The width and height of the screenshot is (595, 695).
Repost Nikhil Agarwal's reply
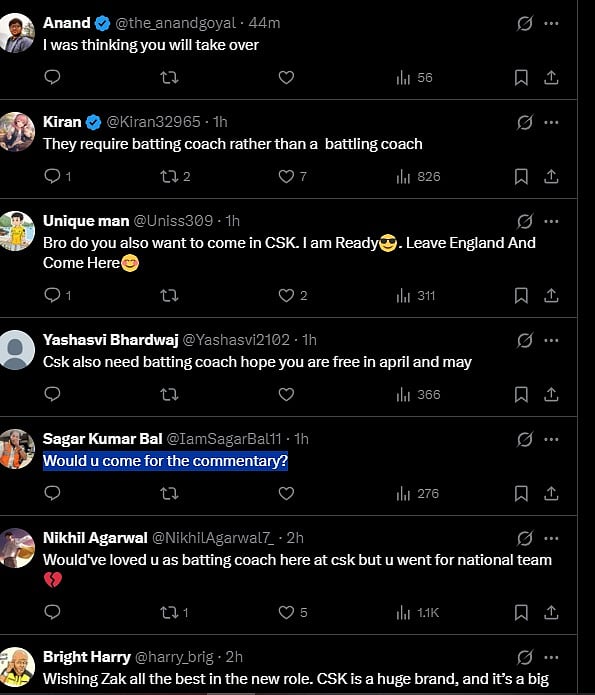coord(169,613)
